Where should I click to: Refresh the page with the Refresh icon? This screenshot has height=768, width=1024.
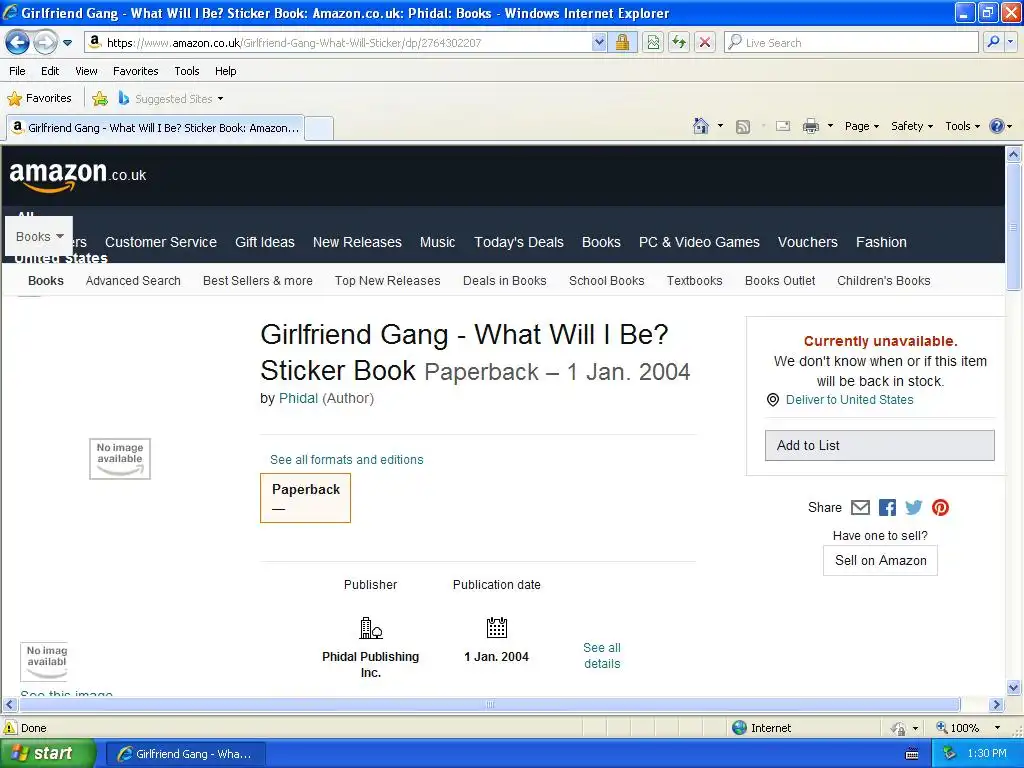tap(679, 42)
